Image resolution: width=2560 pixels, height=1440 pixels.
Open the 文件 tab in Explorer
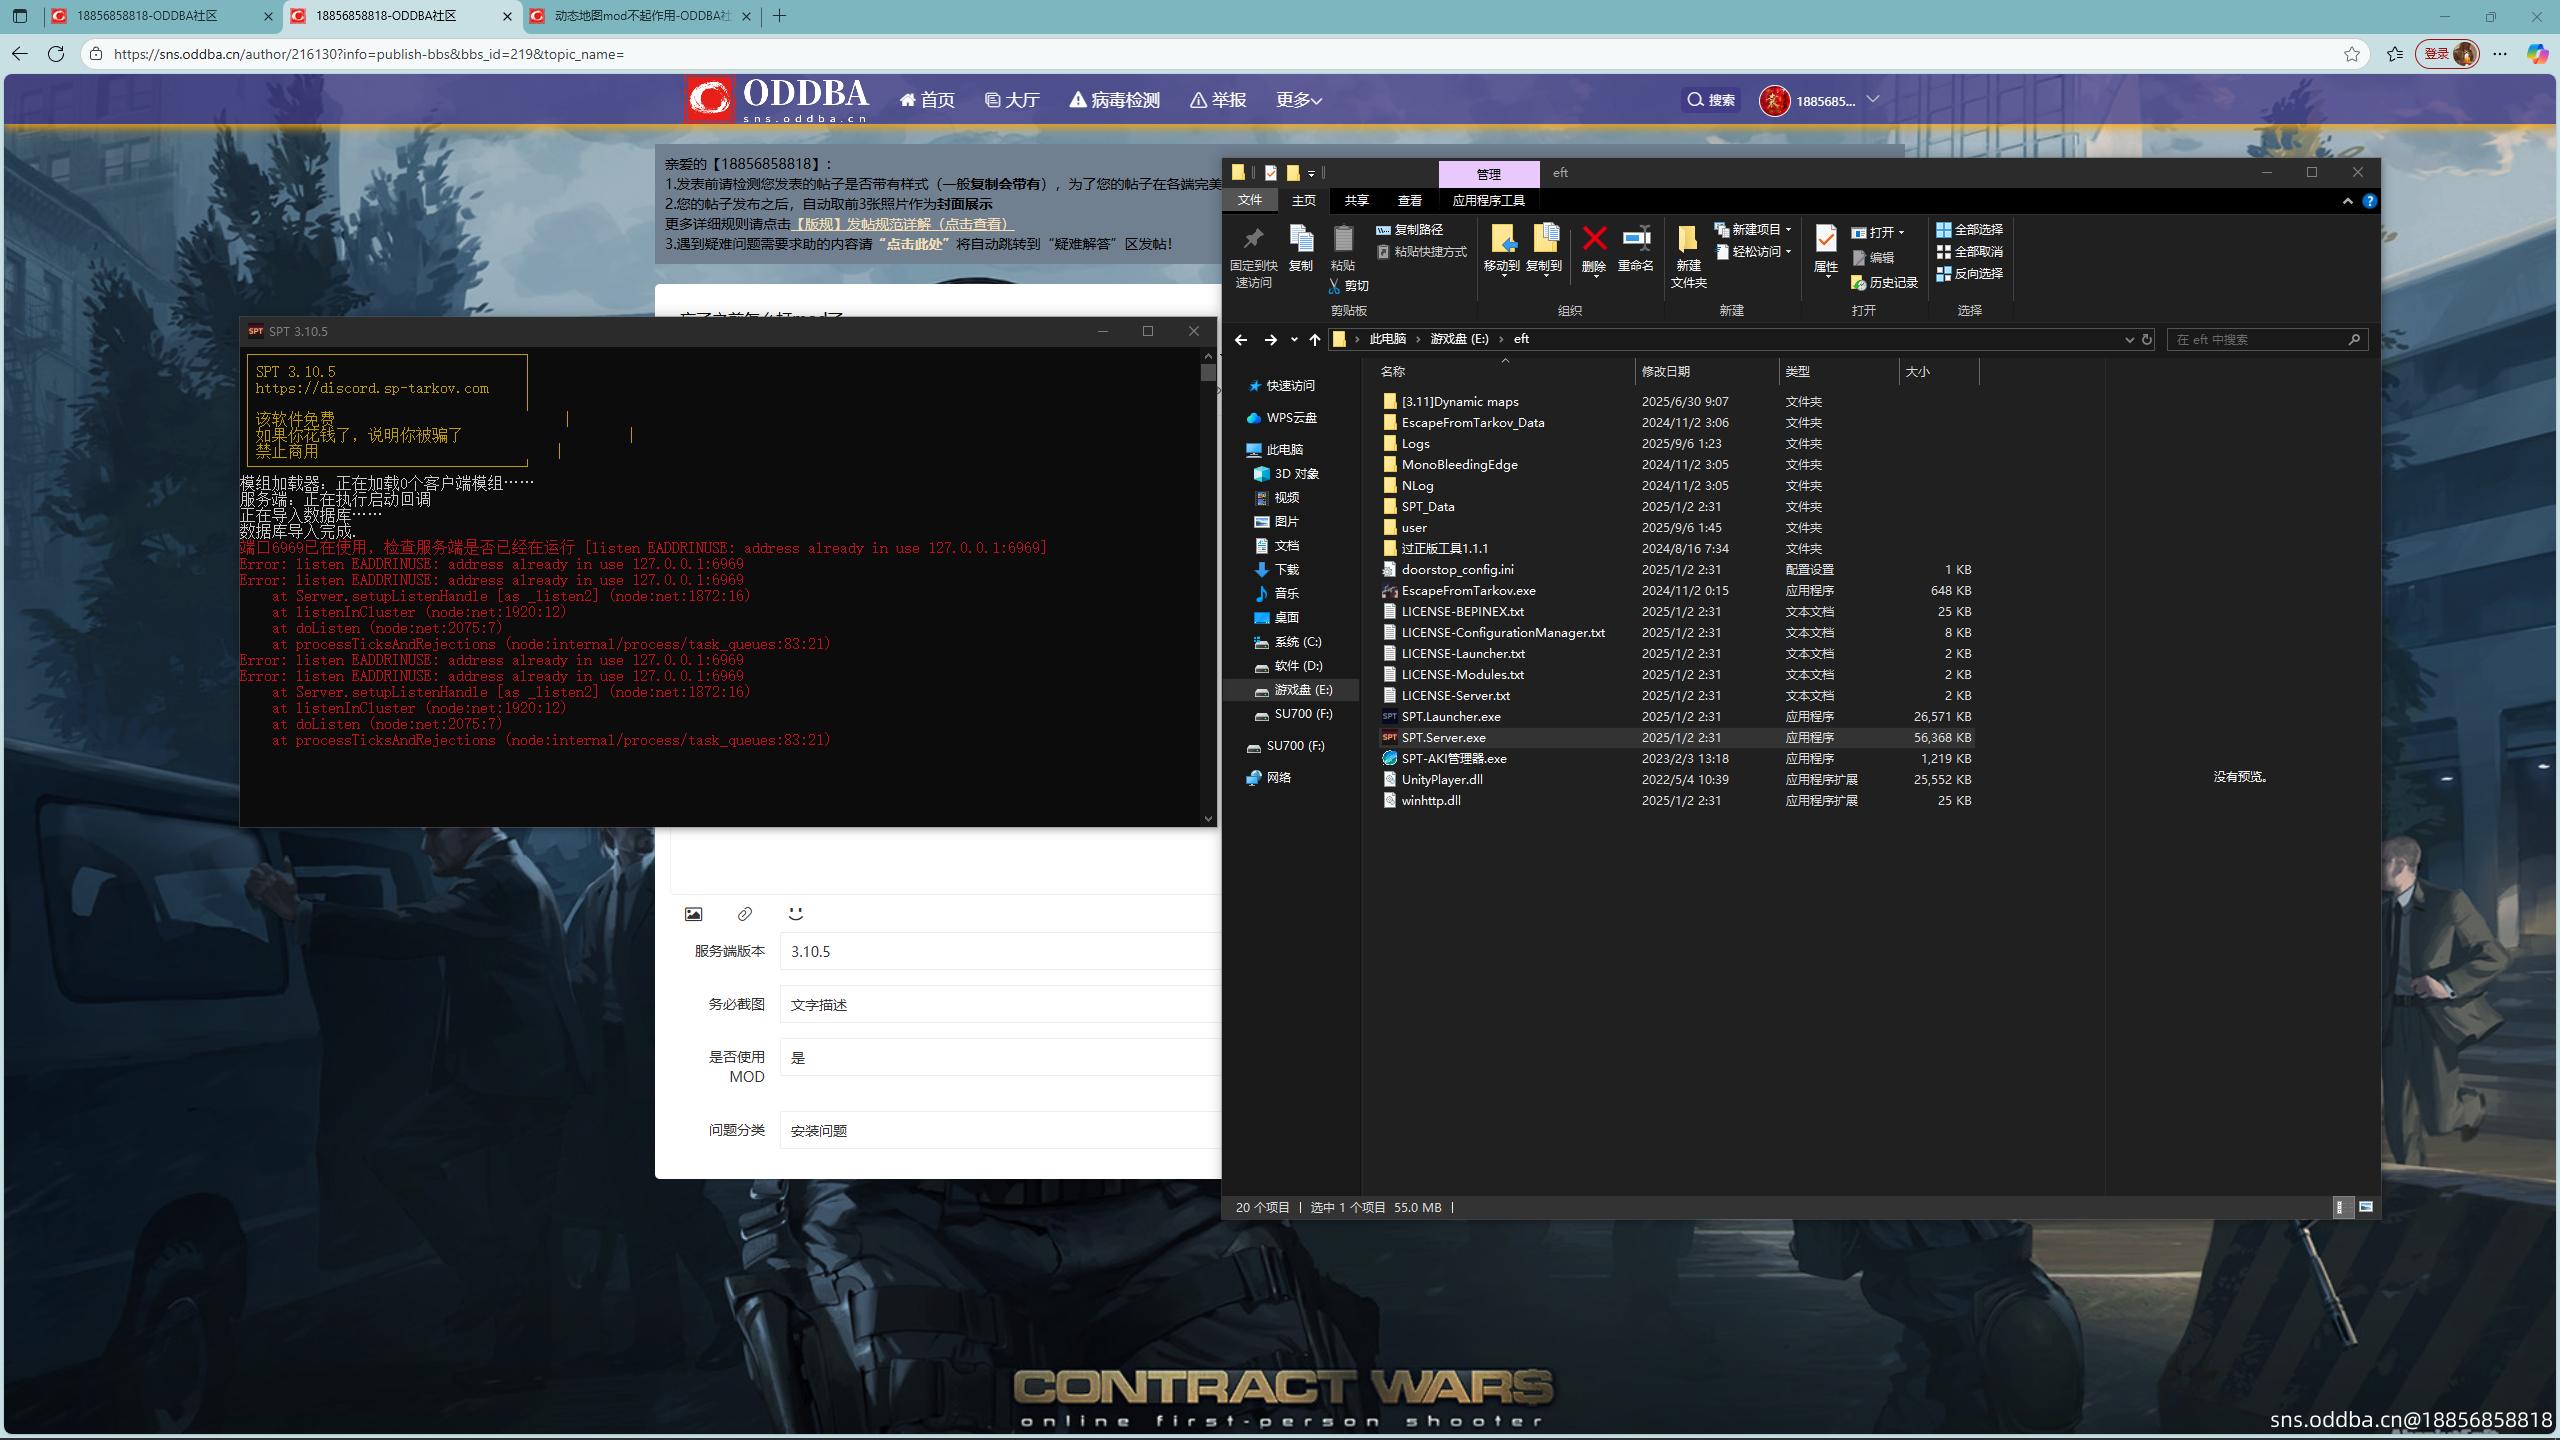coord(1250,200)
